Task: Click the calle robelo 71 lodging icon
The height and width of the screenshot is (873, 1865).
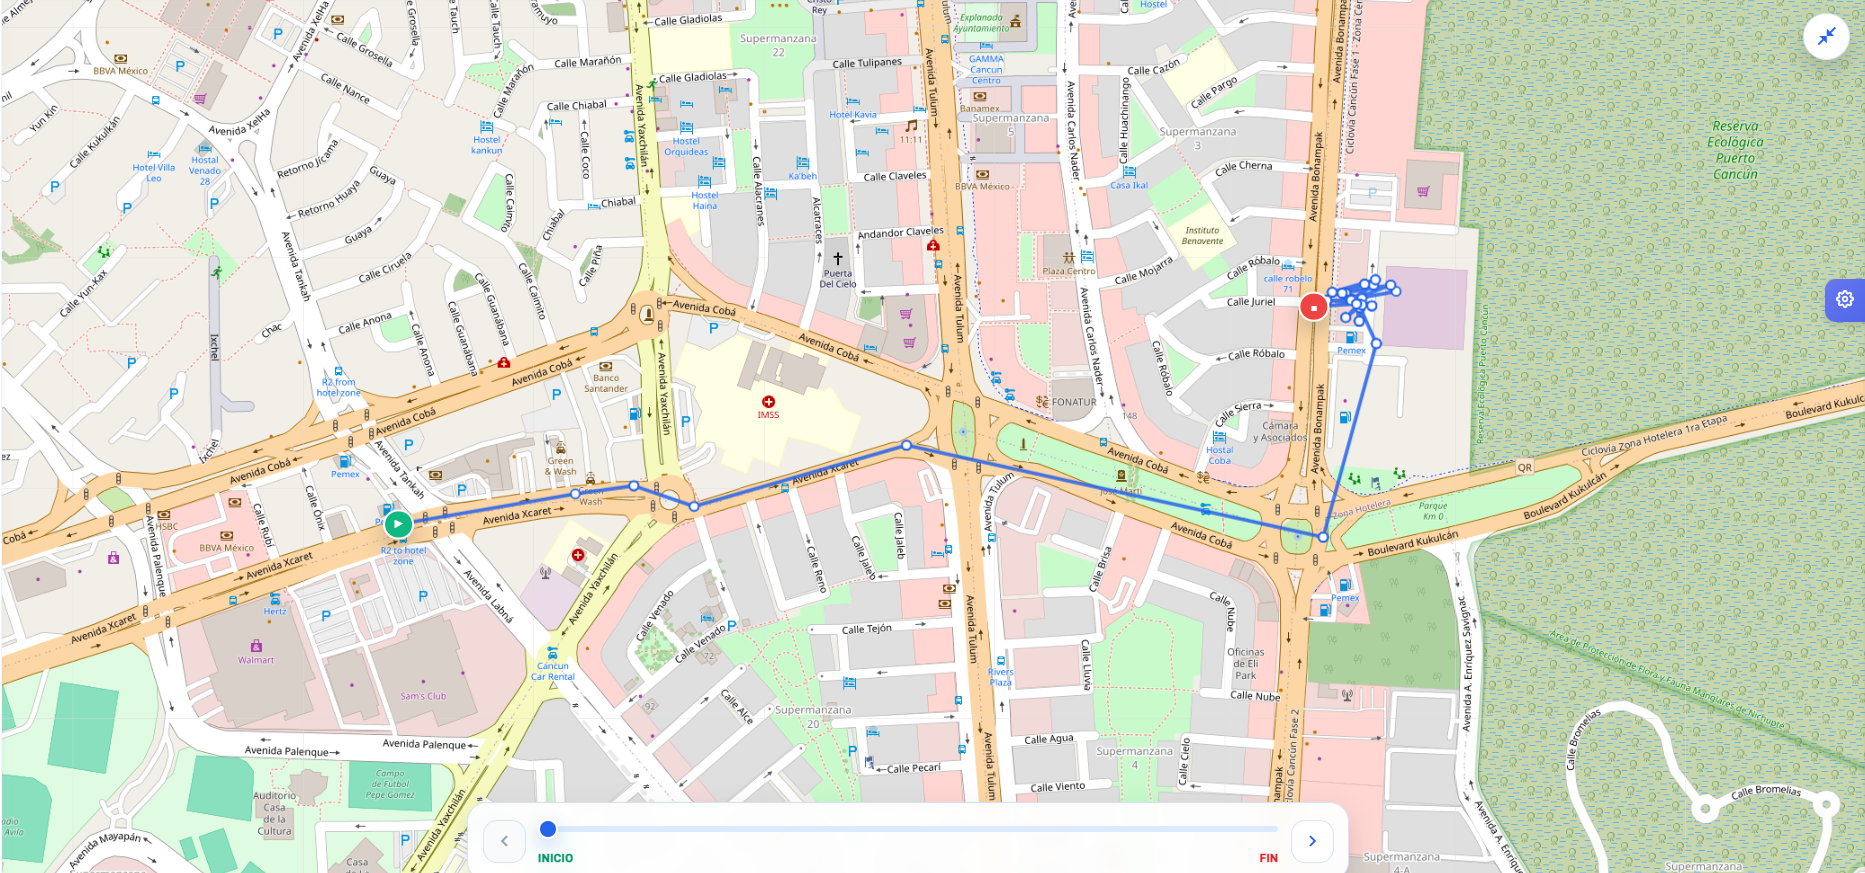Action: pos(1288,267)
